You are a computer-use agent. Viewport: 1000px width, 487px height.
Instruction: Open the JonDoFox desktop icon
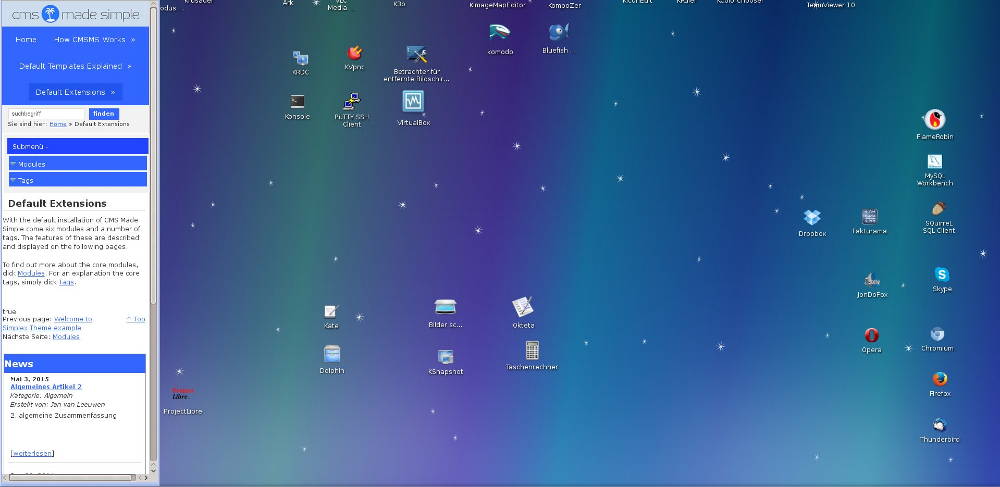[x=872, y=280]
